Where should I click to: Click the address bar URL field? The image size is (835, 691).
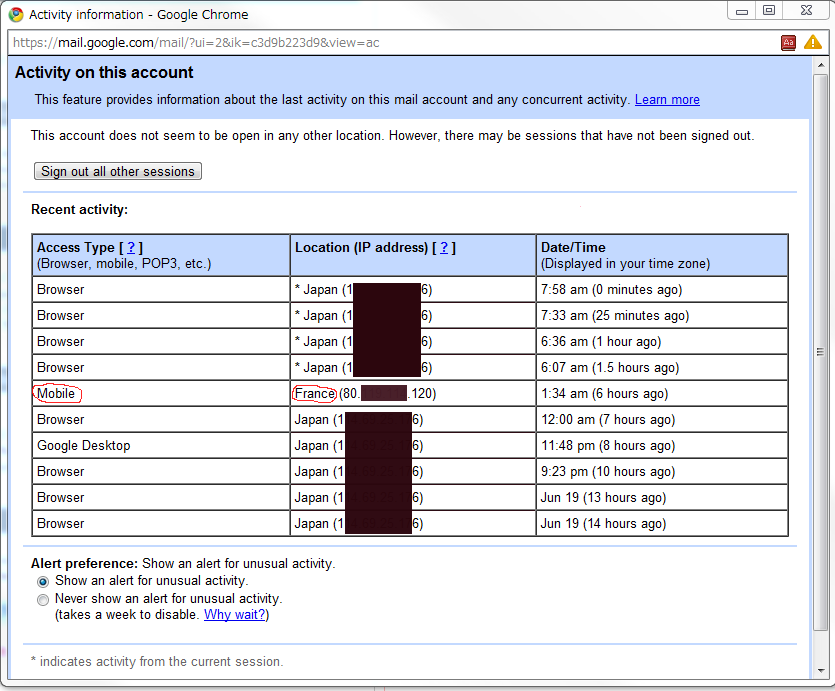click(x=391, y=43)
